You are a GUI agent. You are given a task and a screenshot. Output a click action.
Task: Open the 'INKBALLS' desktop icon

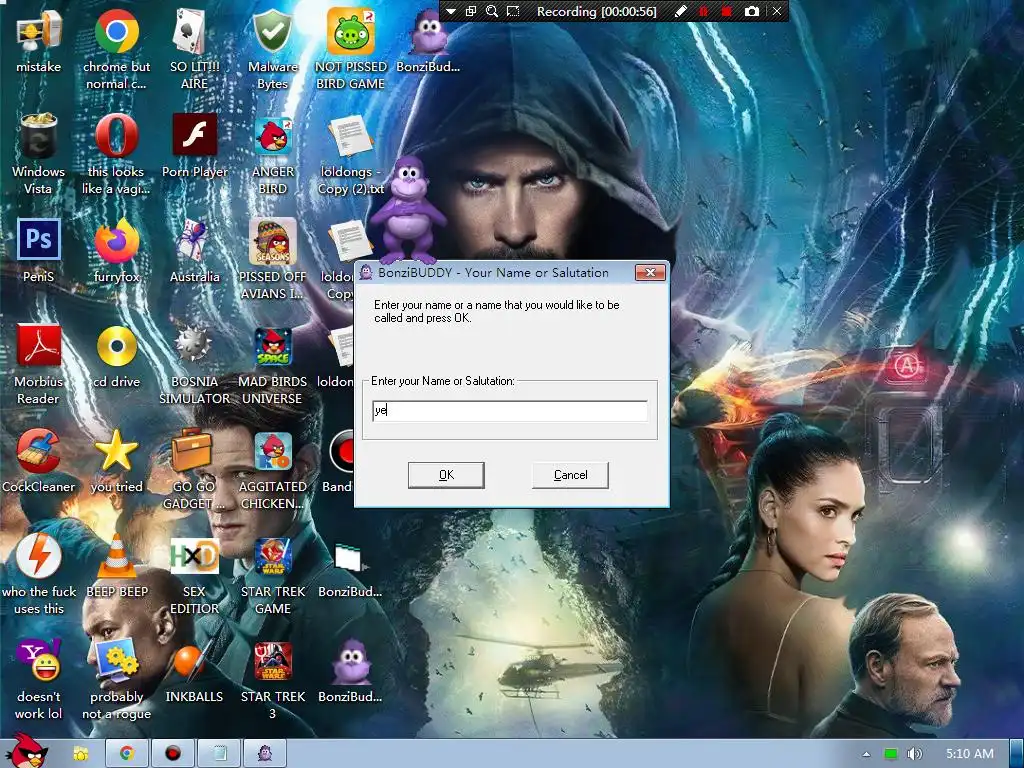point(194,673)
